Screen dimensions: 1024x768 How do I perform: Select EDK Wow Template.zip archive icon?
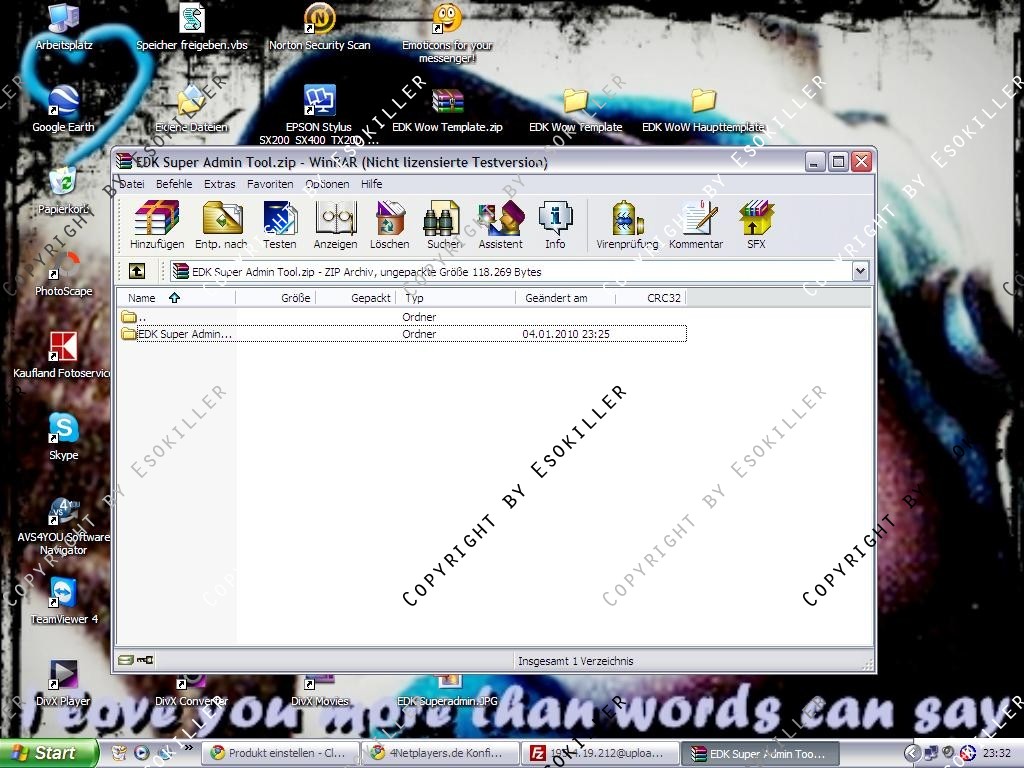pyautogui.click(x=447, y=110)
